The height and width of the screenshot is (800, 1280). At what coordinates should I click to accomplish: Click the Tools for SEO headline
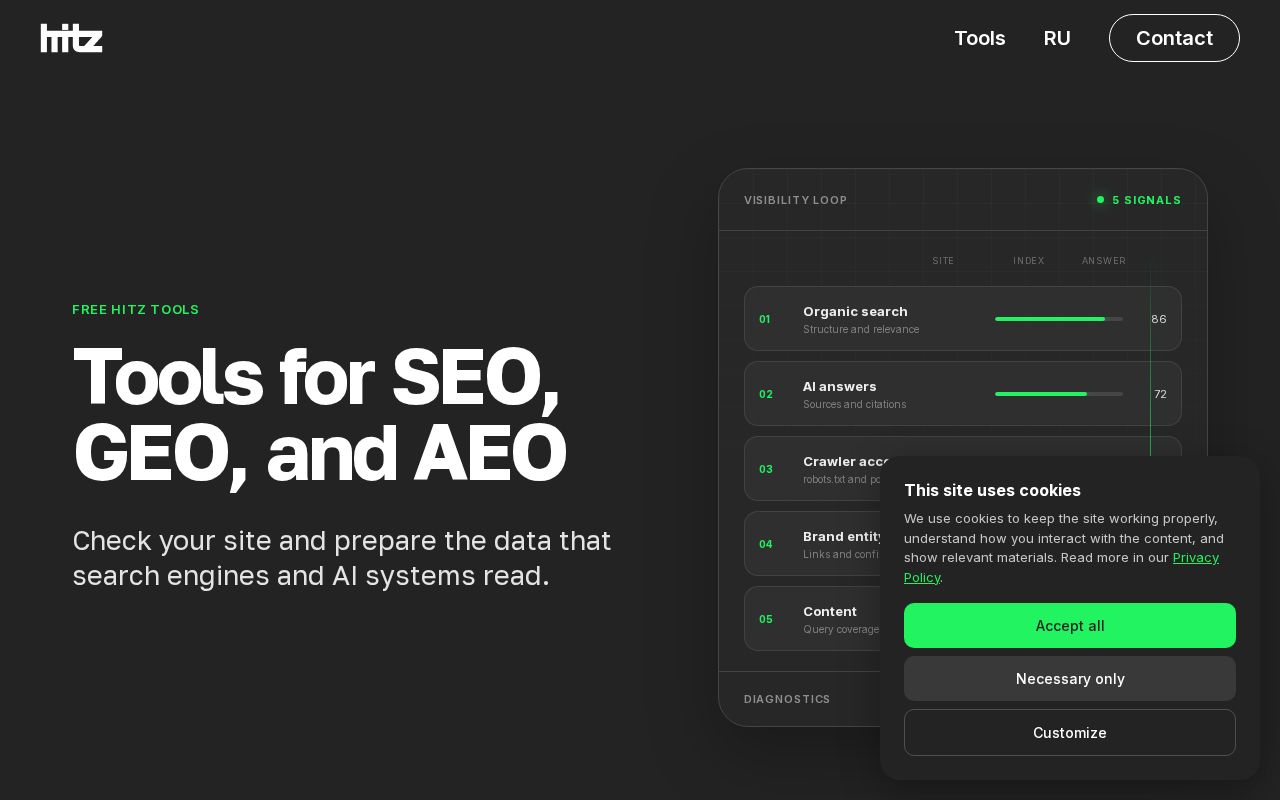point(320,414)
